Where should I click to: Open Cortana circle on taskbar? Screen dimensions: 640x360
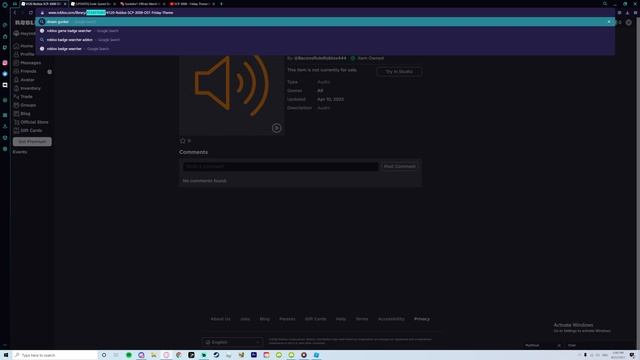(104, 355)
